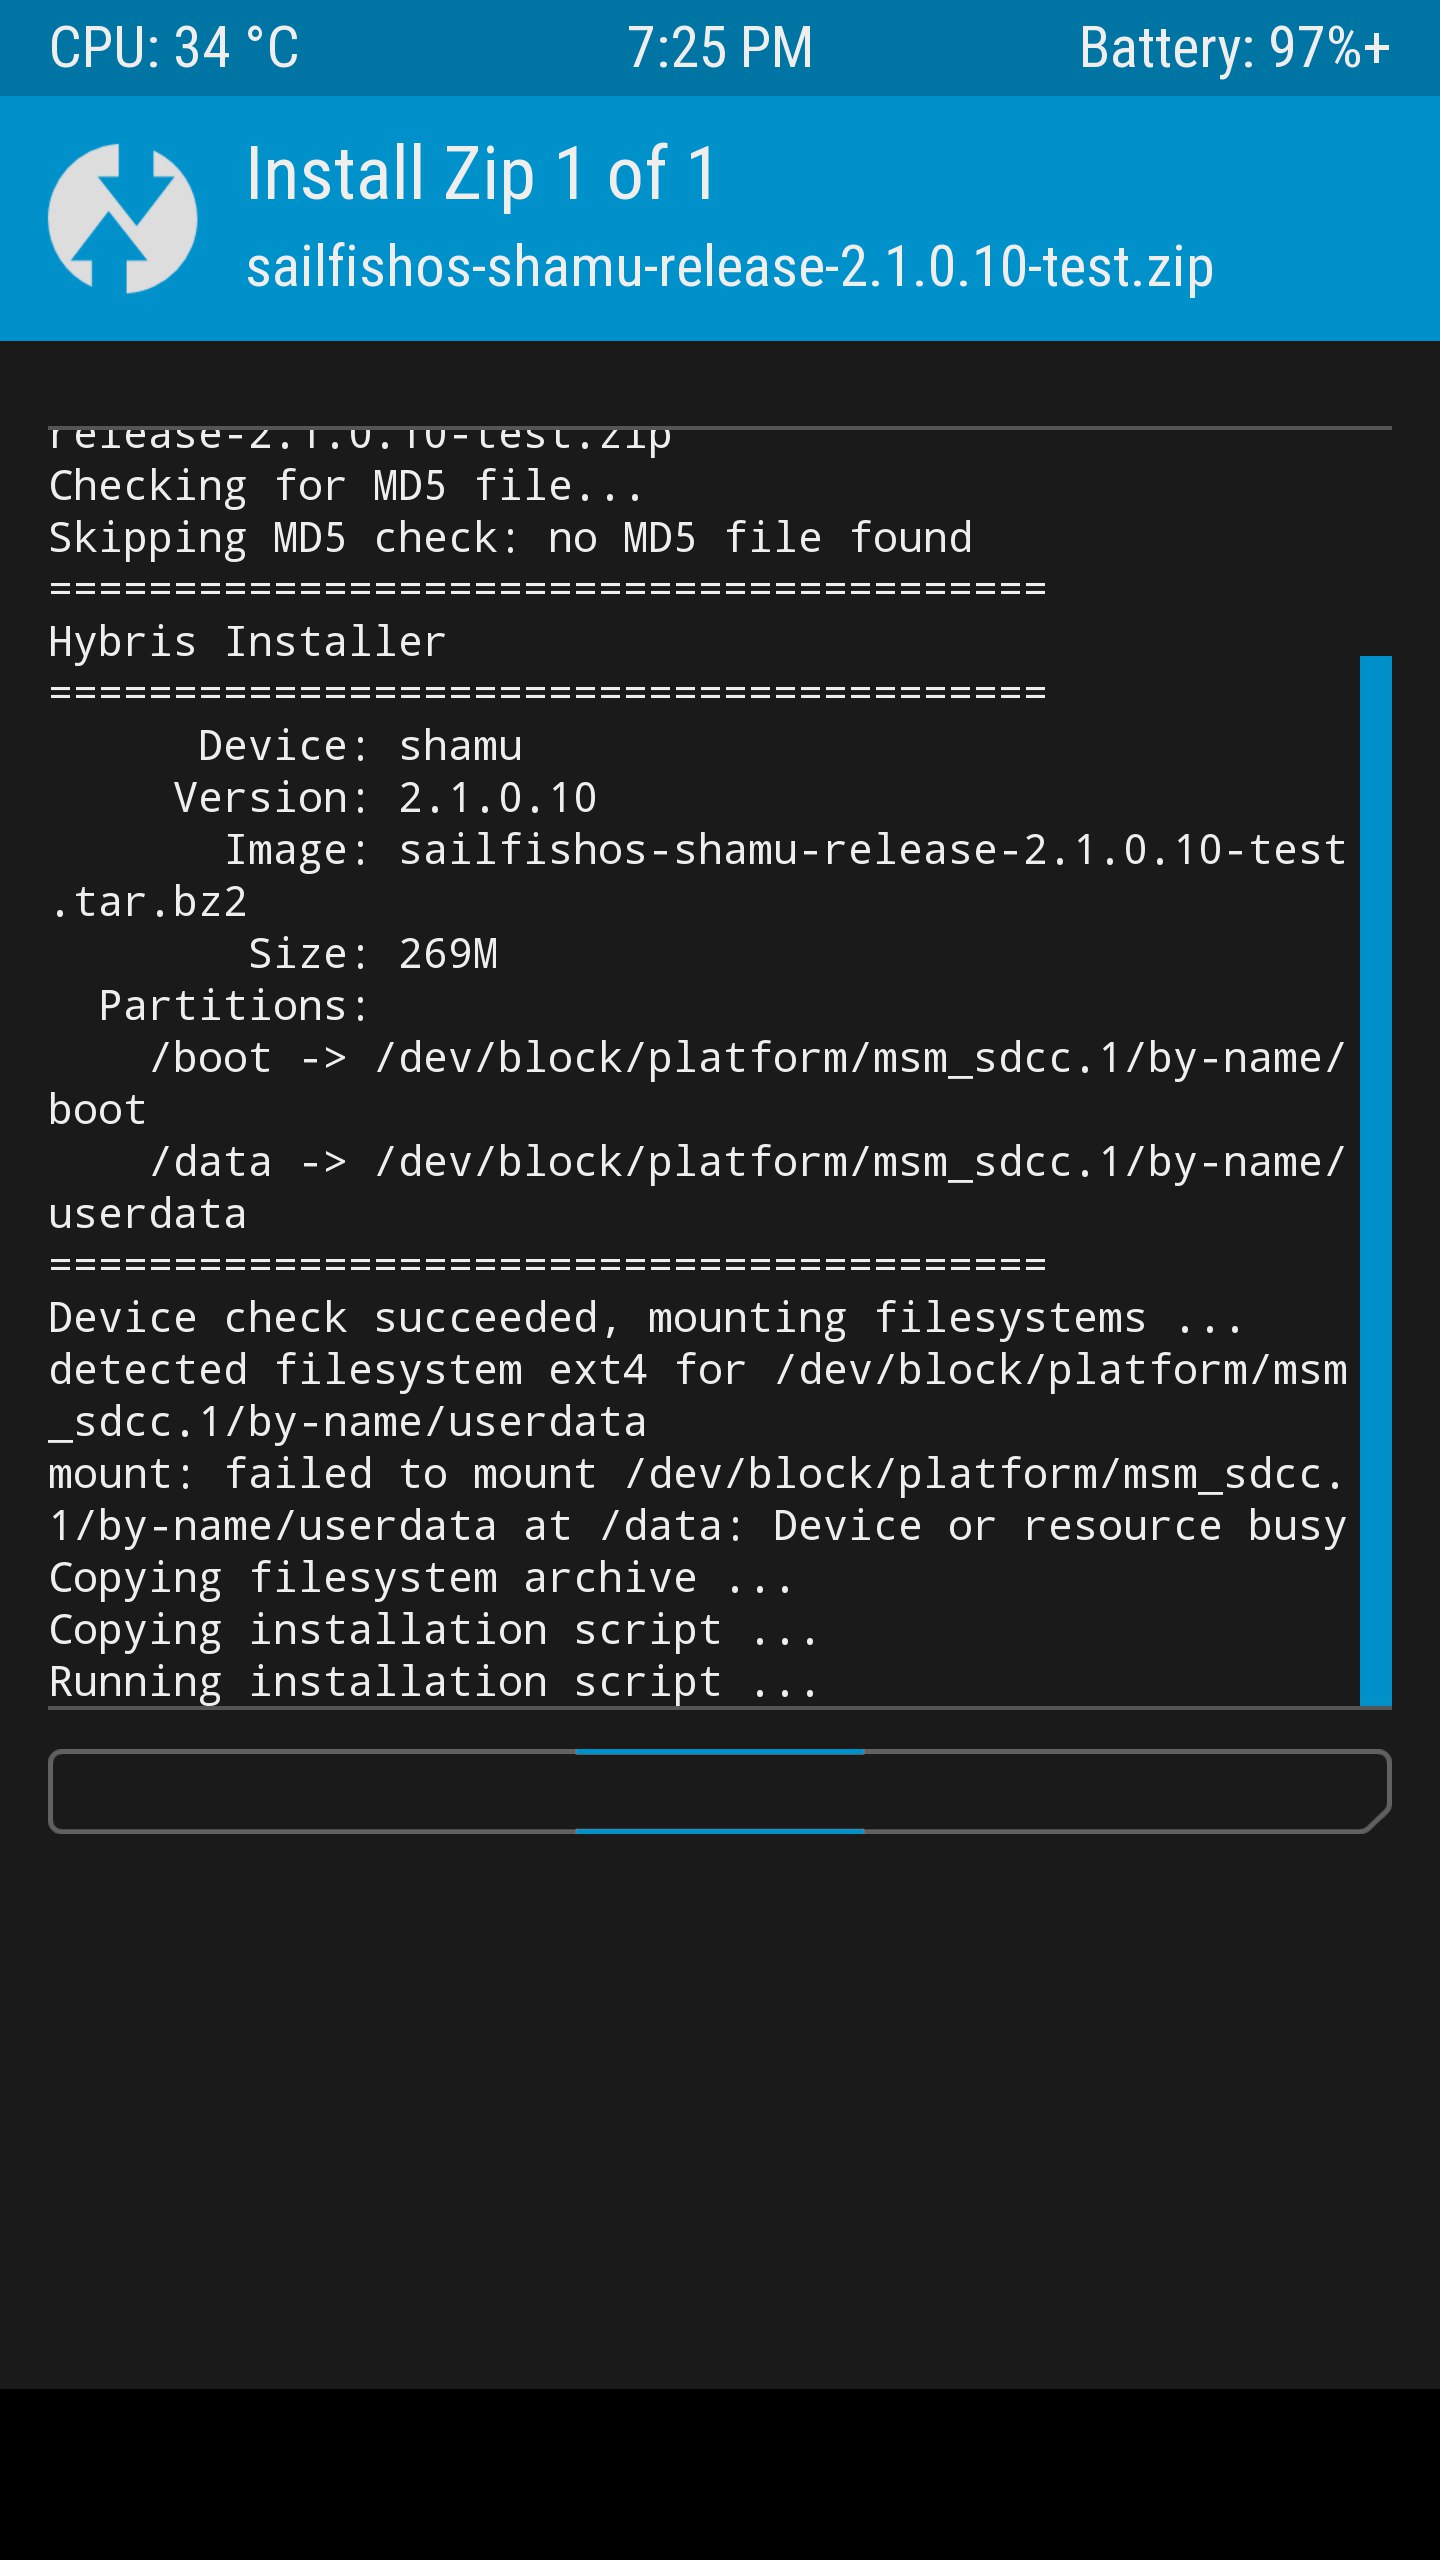The width and height of the screenshot is (1440, 2560).
Task: Select the "Skipping MD5 check" log line
Action: pyautogui.click(x=510, y=539)
